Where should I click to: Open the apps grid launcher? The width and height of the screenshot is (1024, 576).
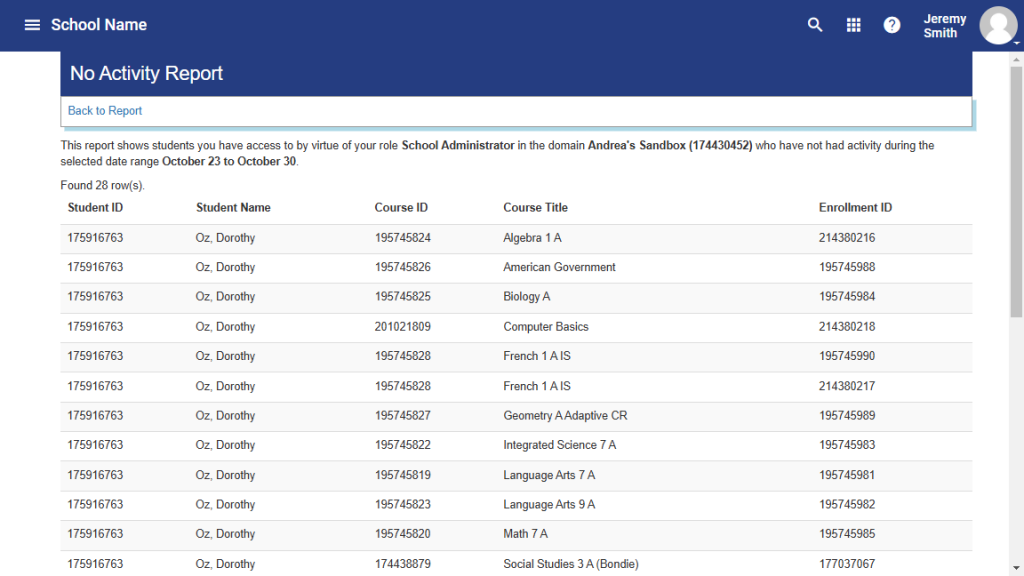tap(853, 25)
